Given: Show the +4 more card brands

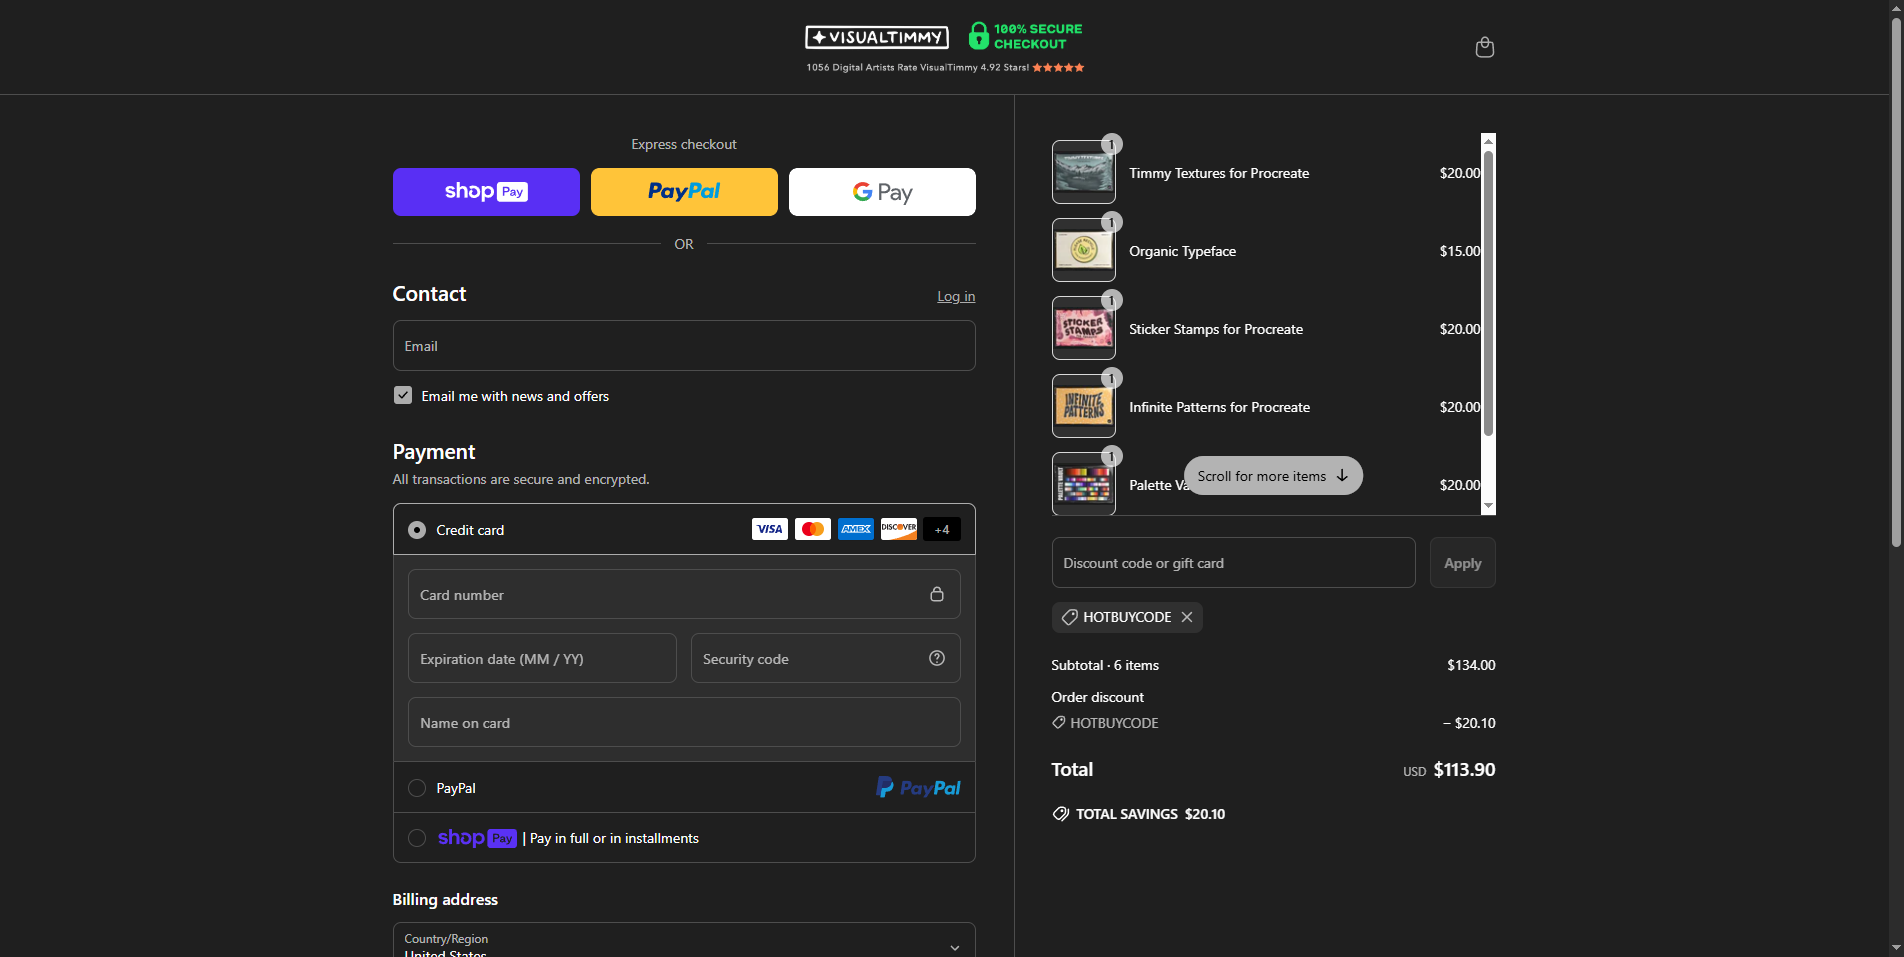Looking at the screenshot, I should 942,529.
